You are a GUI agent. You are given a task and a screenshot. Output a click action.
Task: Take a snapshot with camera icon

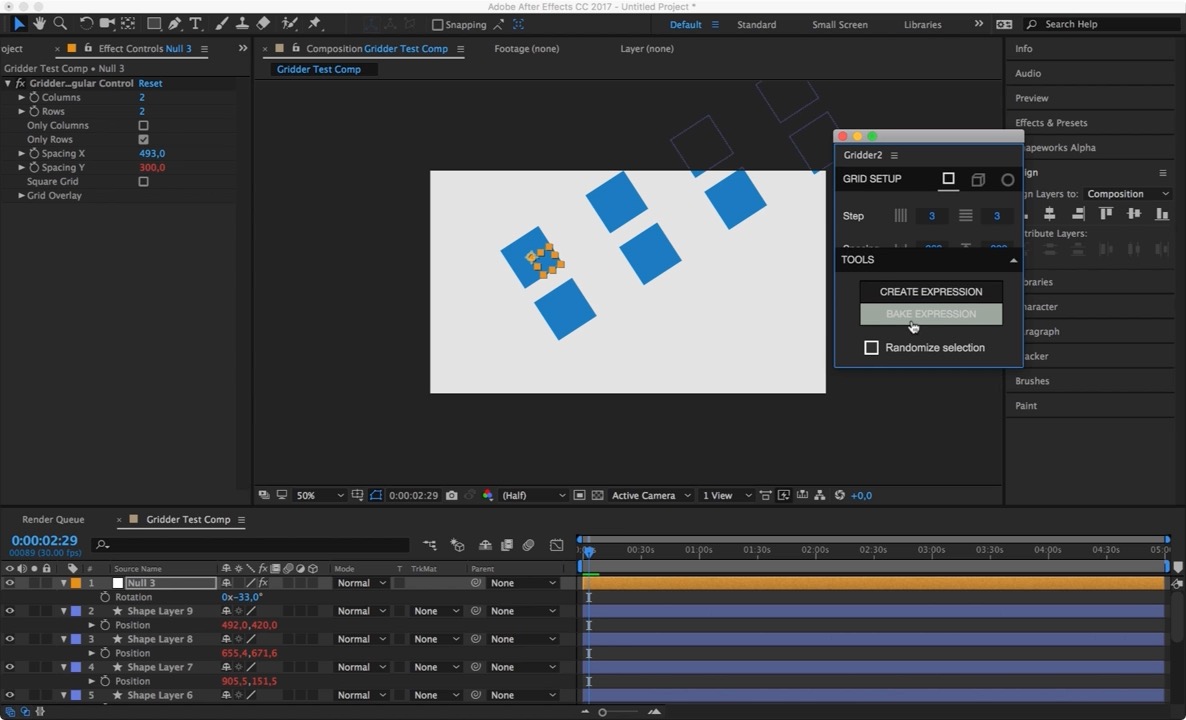(452, 495)
